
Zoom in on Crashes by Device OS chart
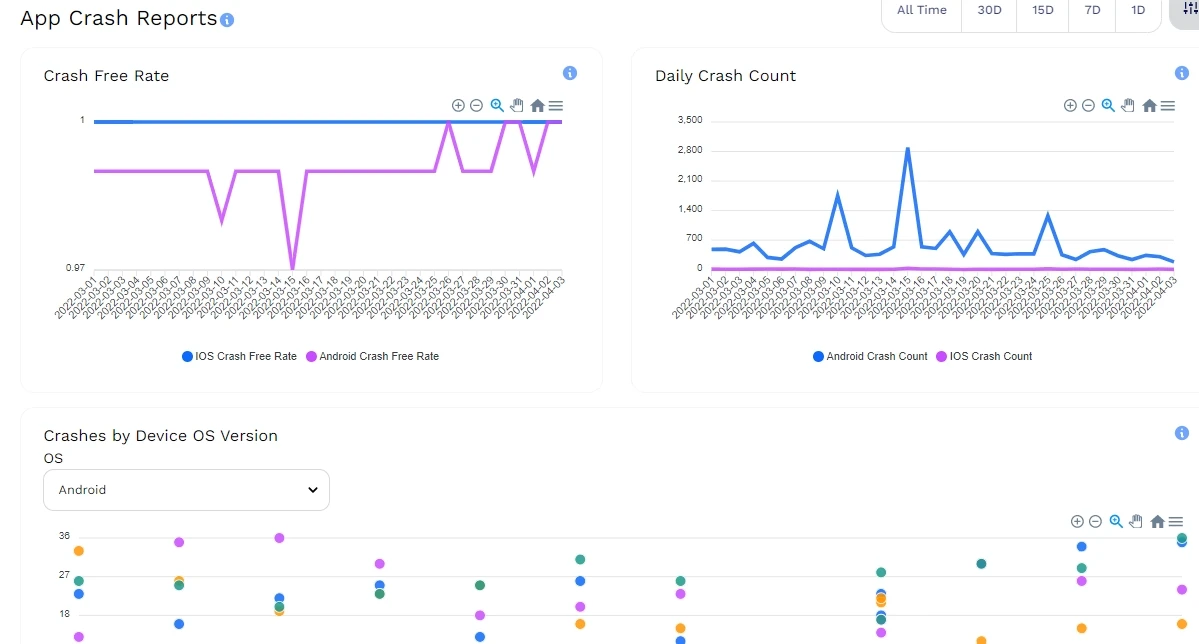pos(1077,522)
